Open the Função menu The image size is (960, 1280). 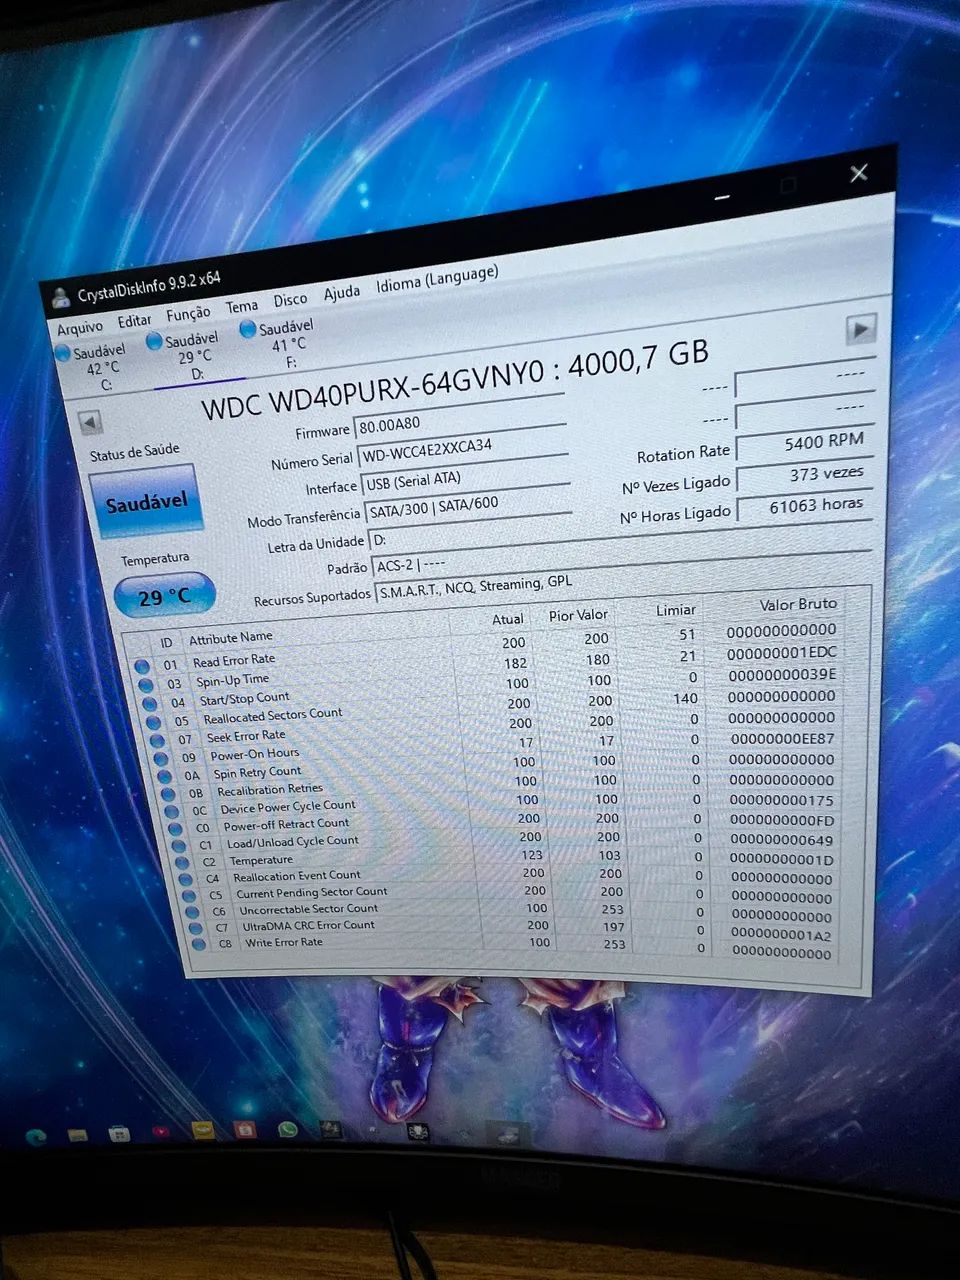[x=188, y=314]
